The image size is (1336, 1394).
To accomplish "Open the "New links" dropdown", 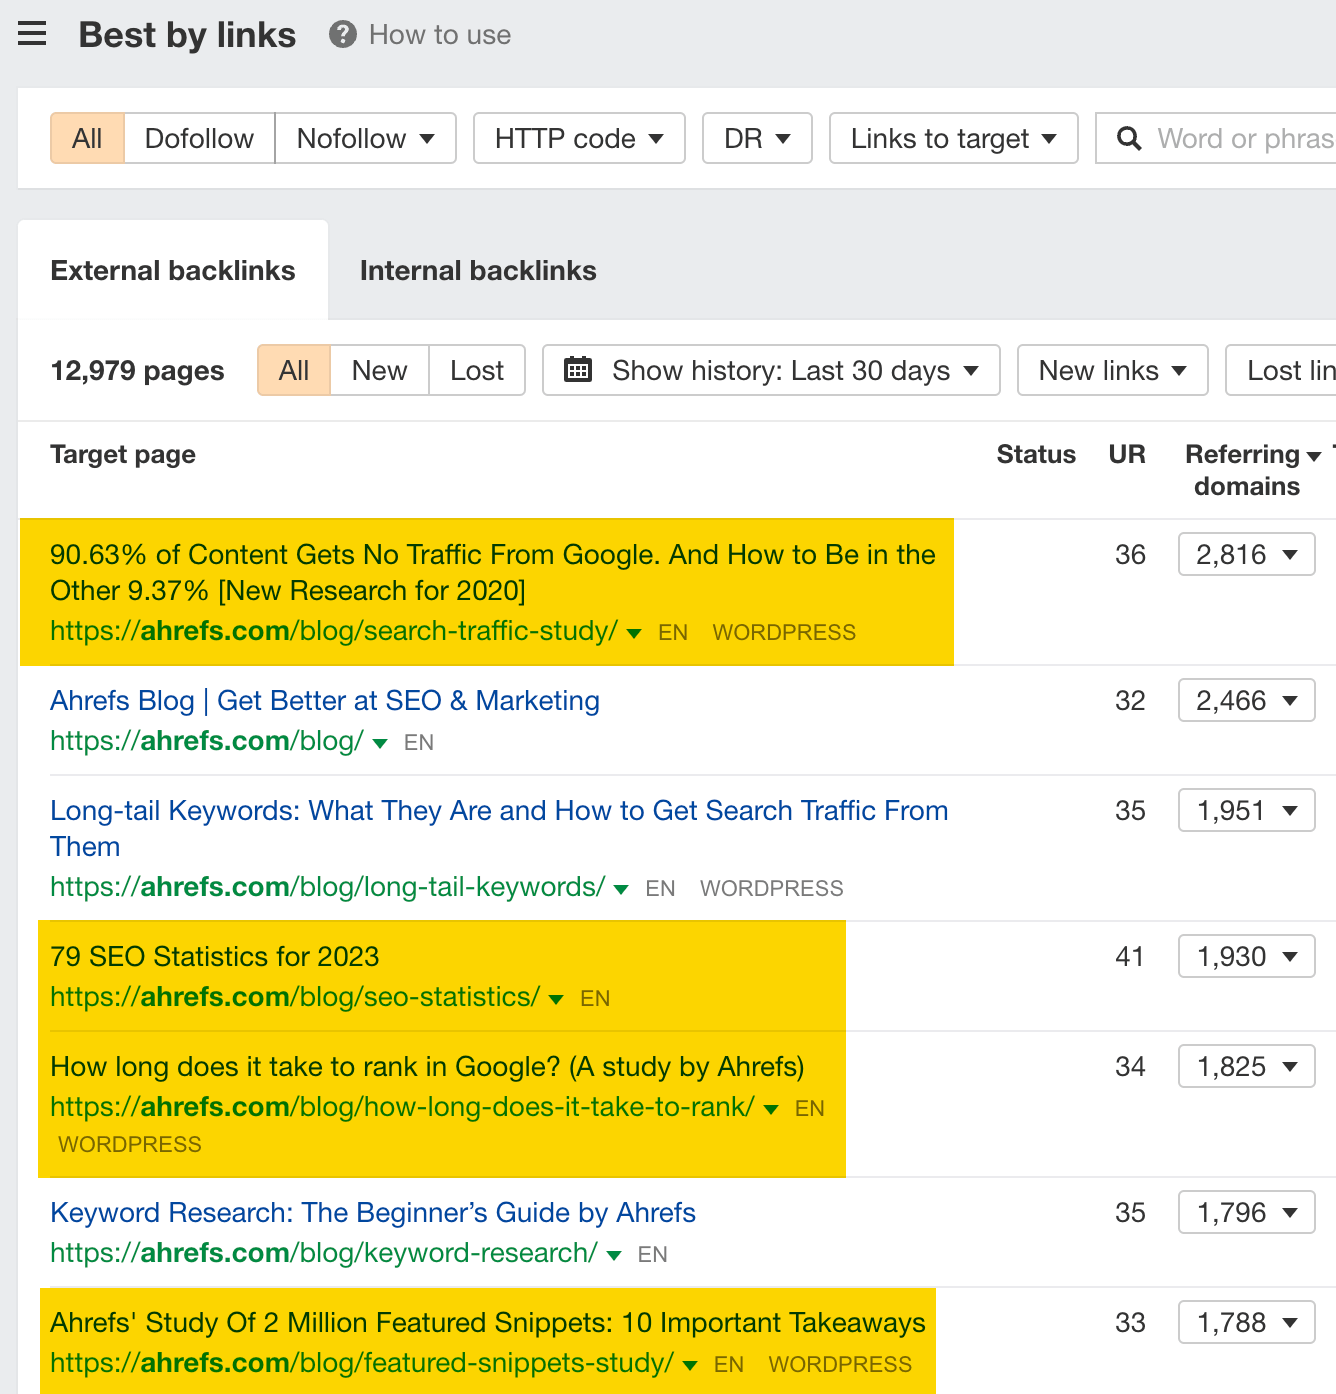I will pyautogui.click(x=1111, y=370).
